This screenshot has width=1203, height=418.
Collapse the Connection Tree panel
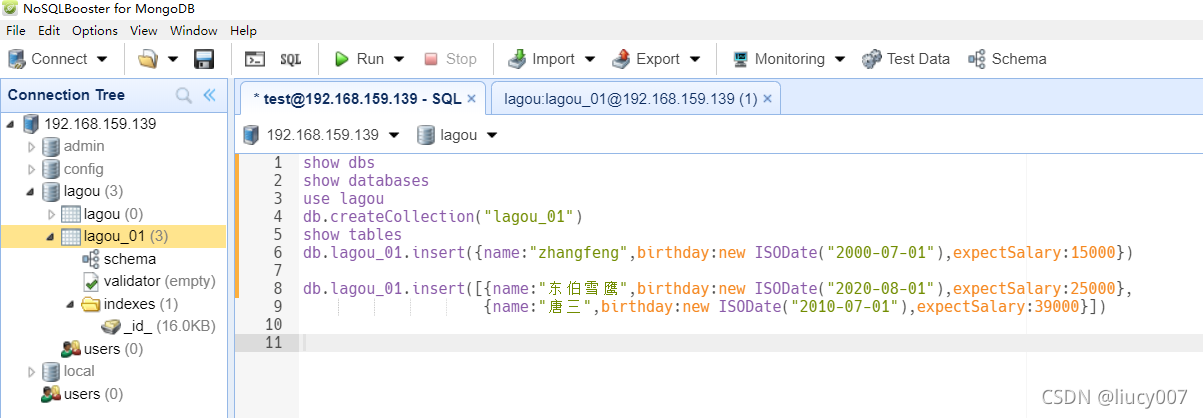pos(210,96)
